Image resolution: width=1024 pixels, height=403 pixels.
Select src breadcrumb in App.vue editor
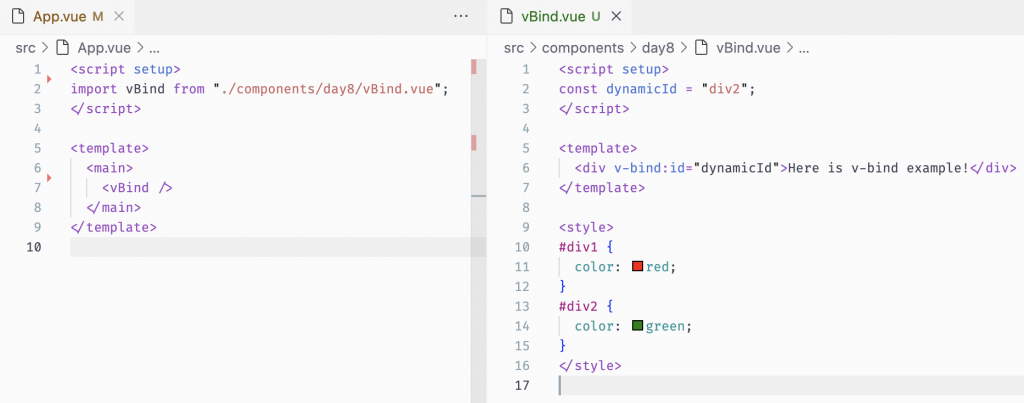25,48
